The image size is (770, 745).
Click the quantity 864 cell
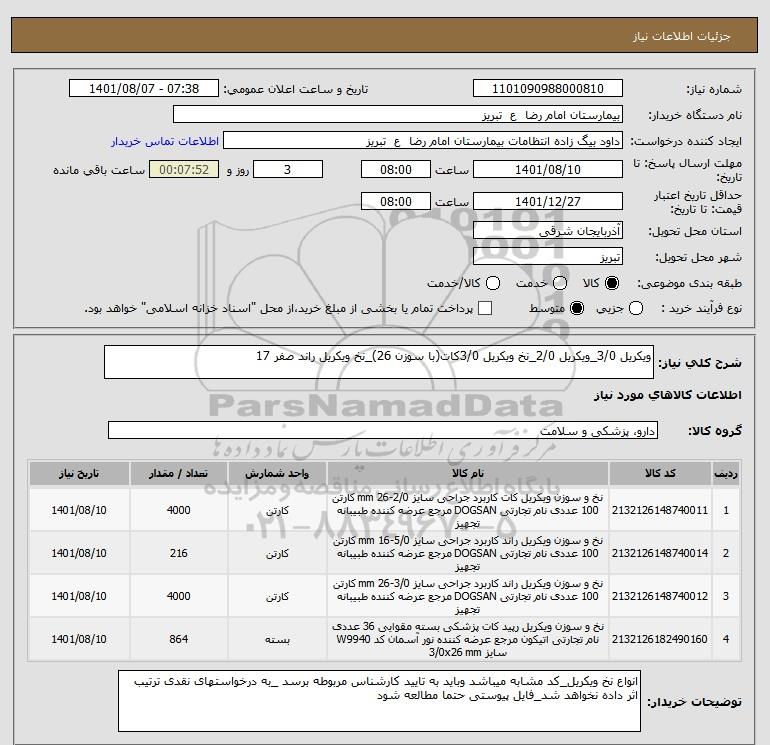178,639
